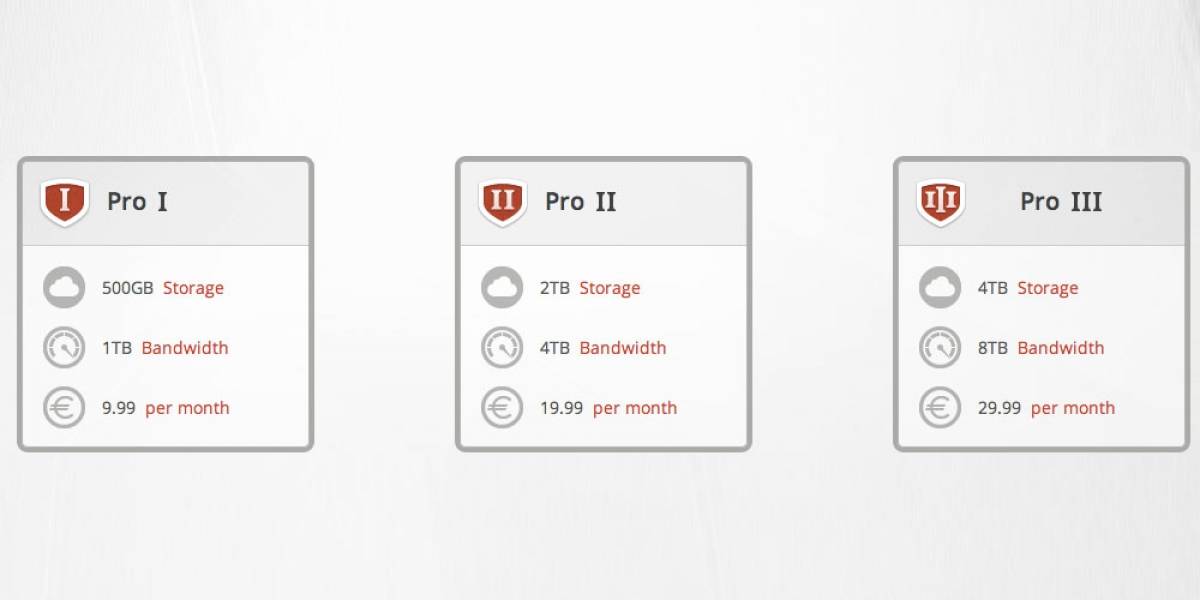Select the Pro III plan title

1061,202
